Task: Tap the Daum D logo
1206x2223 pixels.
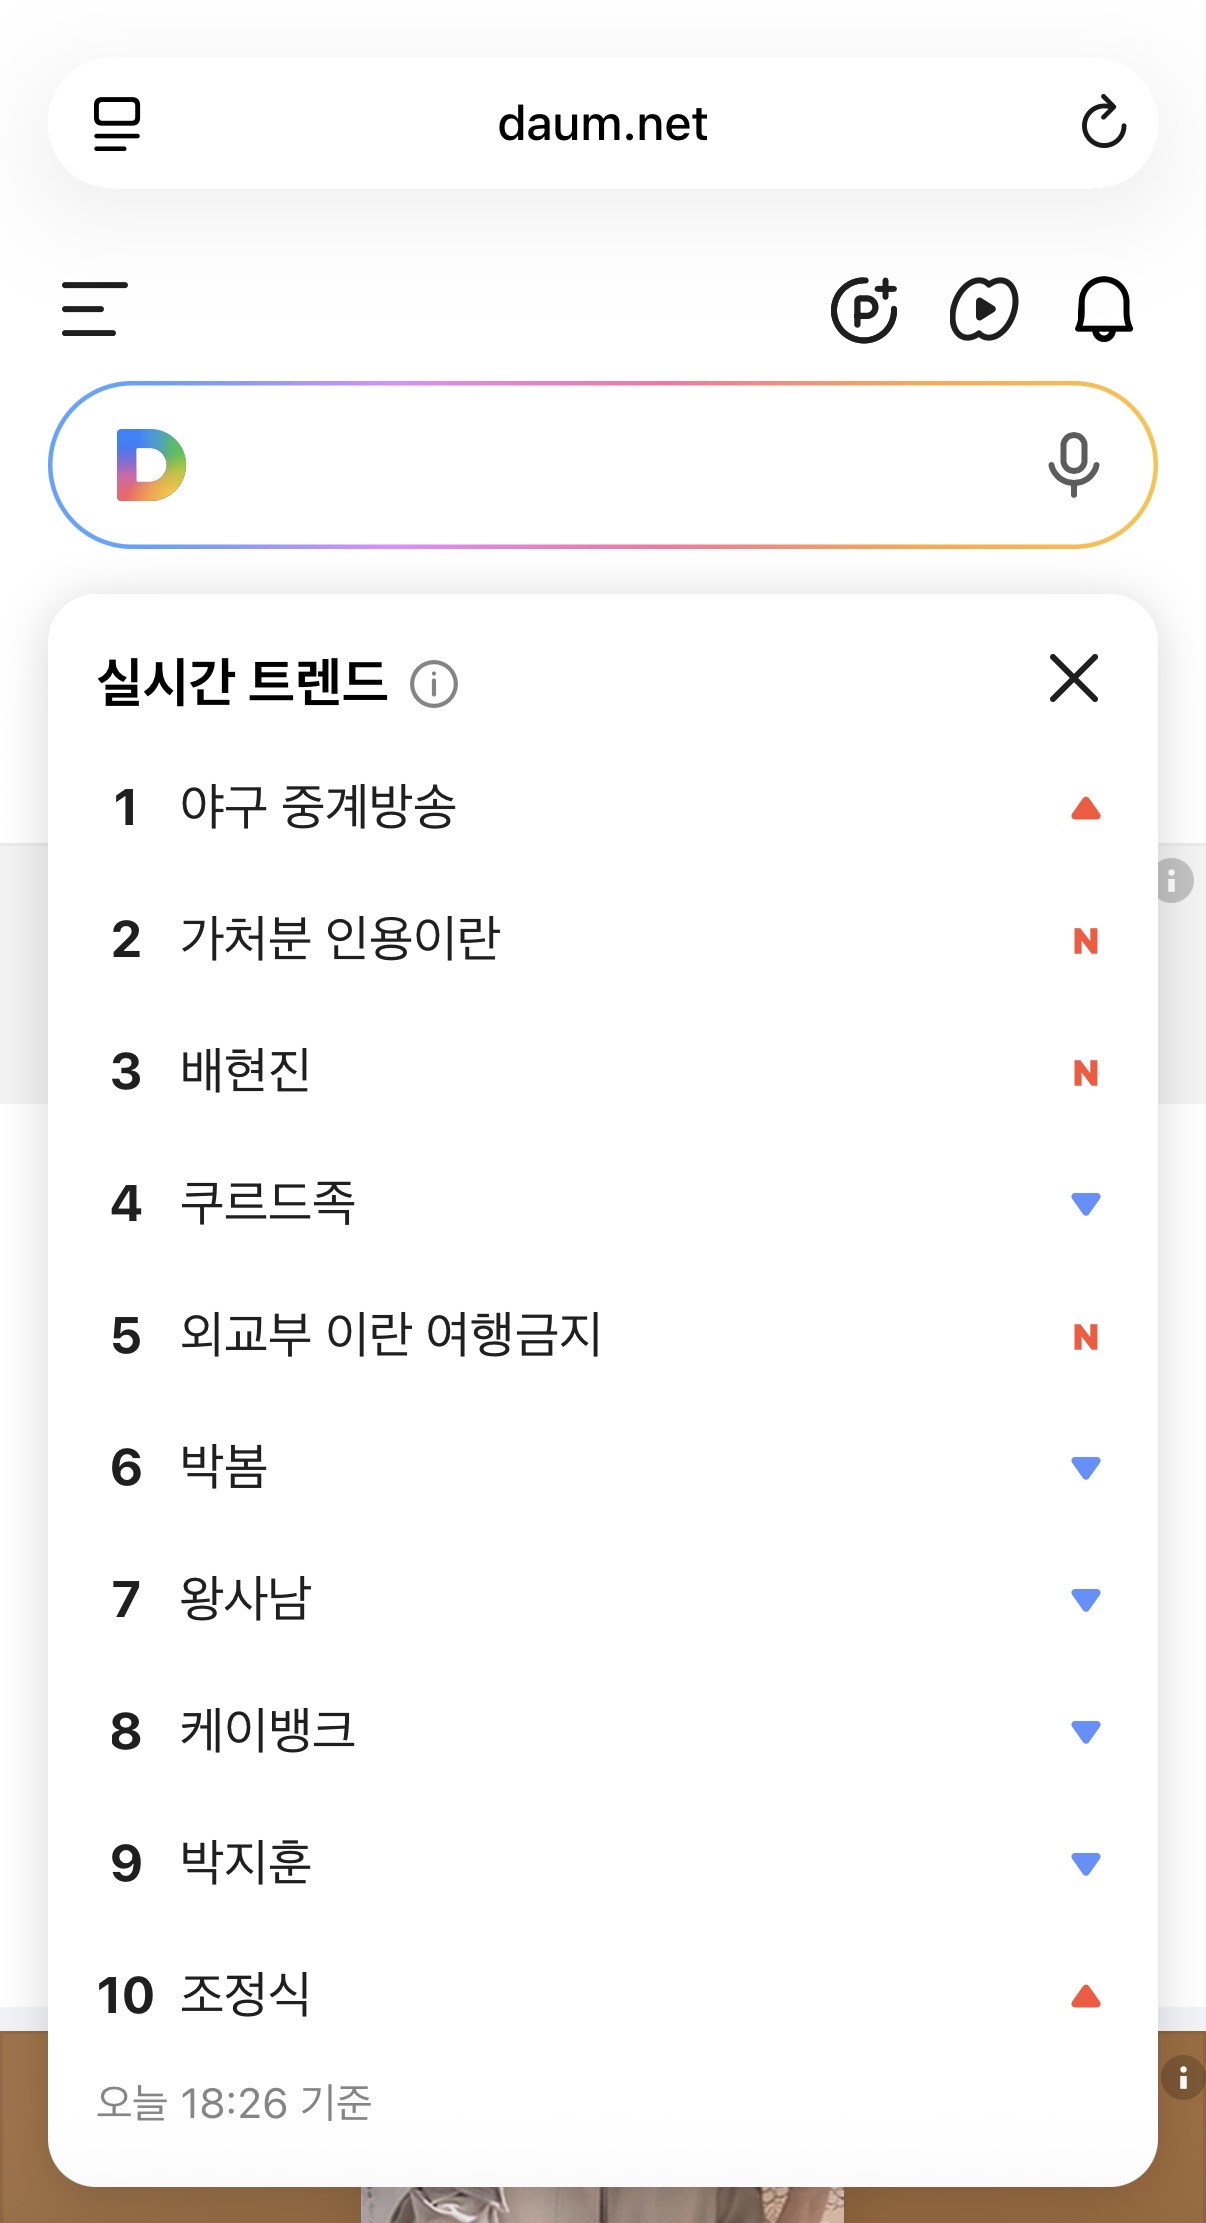Action: pos(151,465)
